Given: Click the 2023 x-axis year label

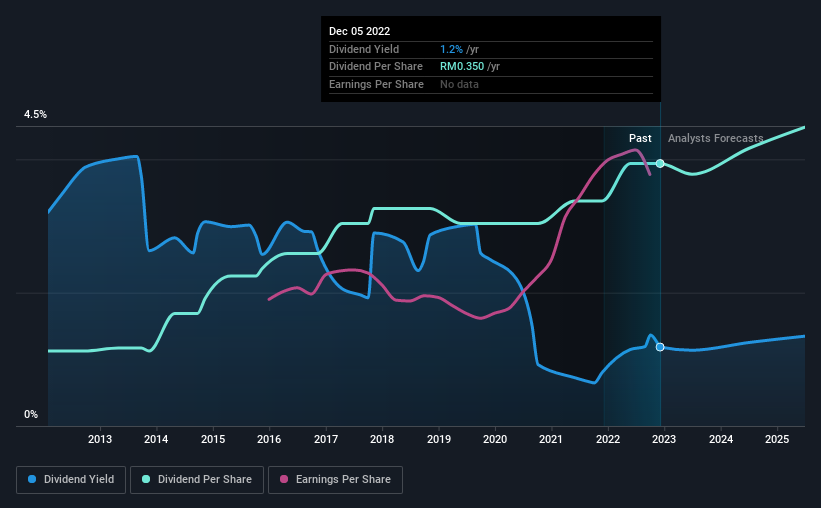Looking at the screenshot, I should point(664,439).
